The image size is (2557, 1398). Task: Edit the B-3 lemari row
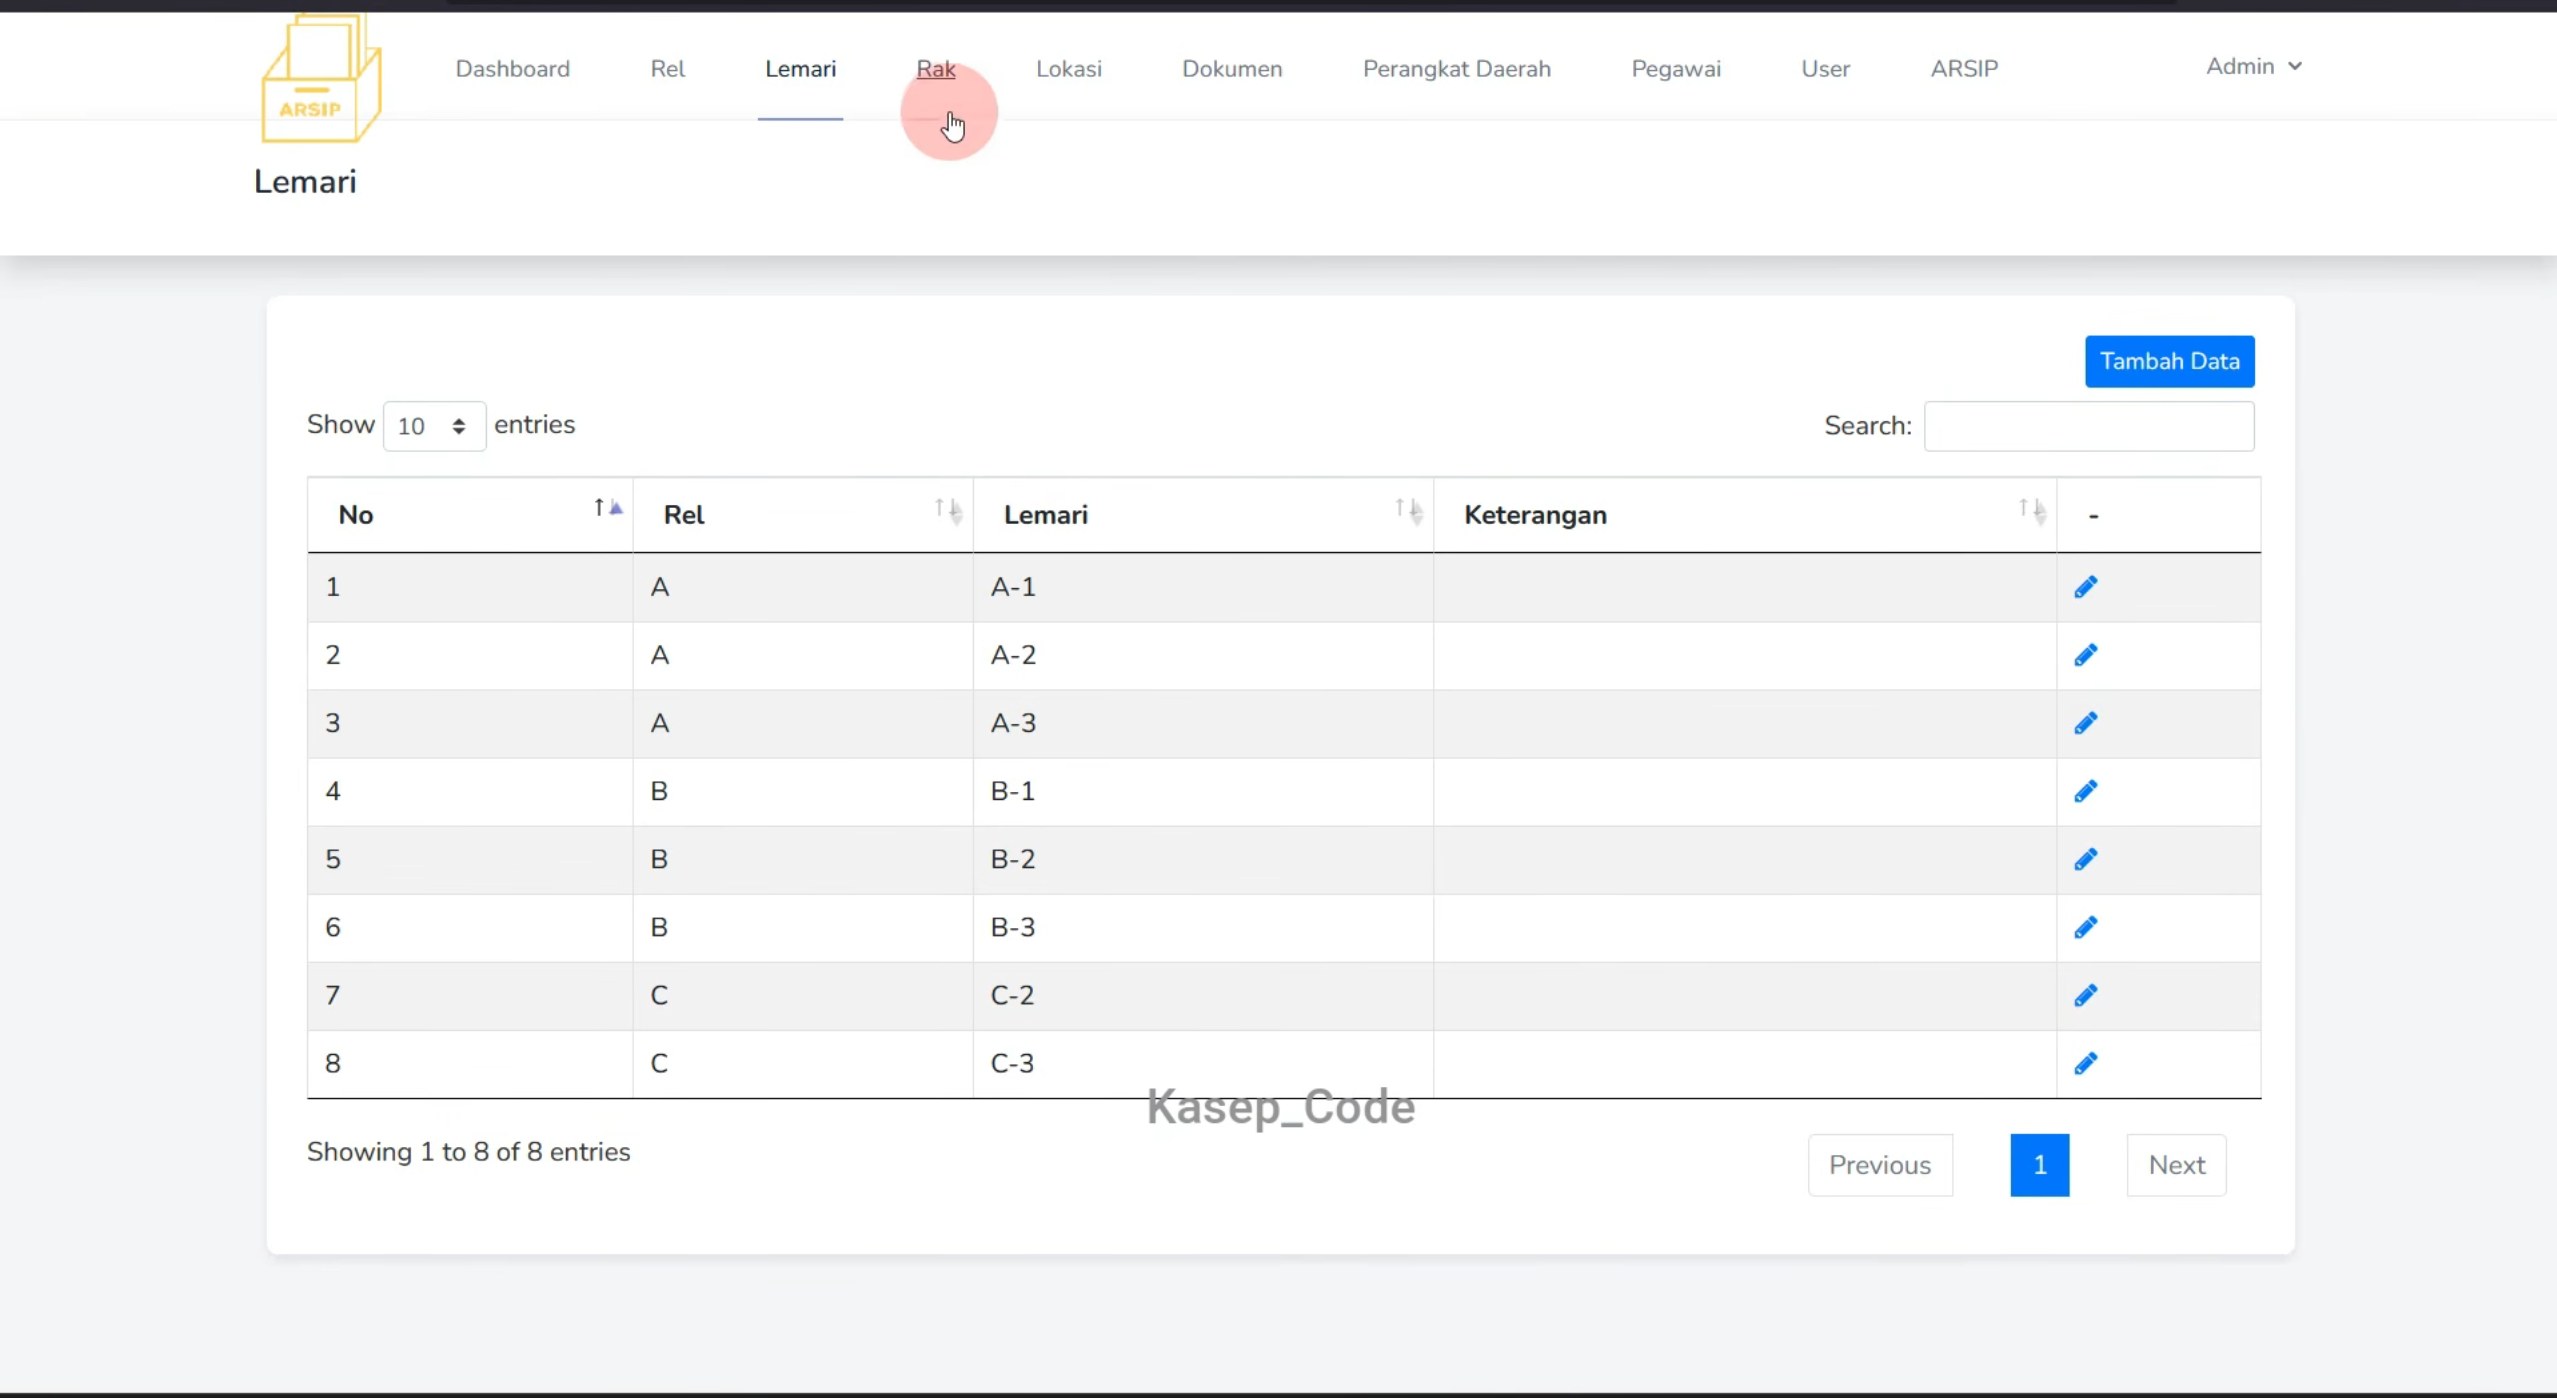(x=2085, y=927)
